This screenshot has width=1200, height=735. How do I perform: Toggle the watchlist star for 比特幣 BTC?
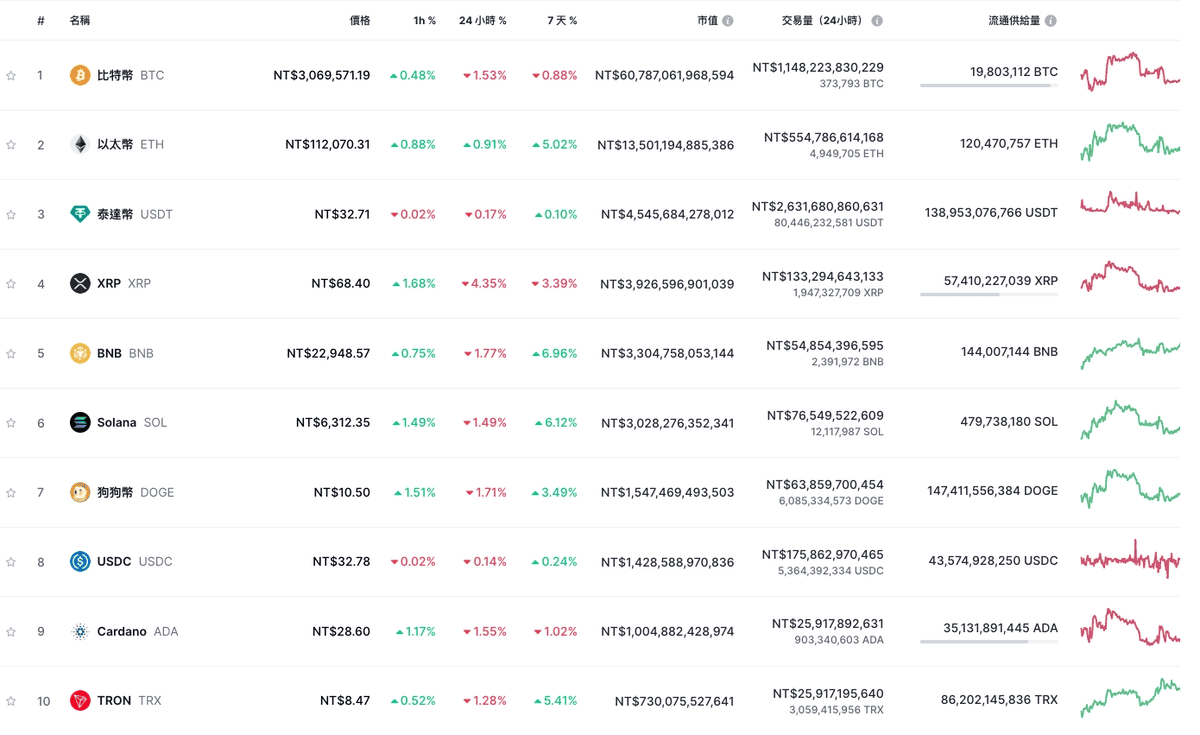point(11,75)
